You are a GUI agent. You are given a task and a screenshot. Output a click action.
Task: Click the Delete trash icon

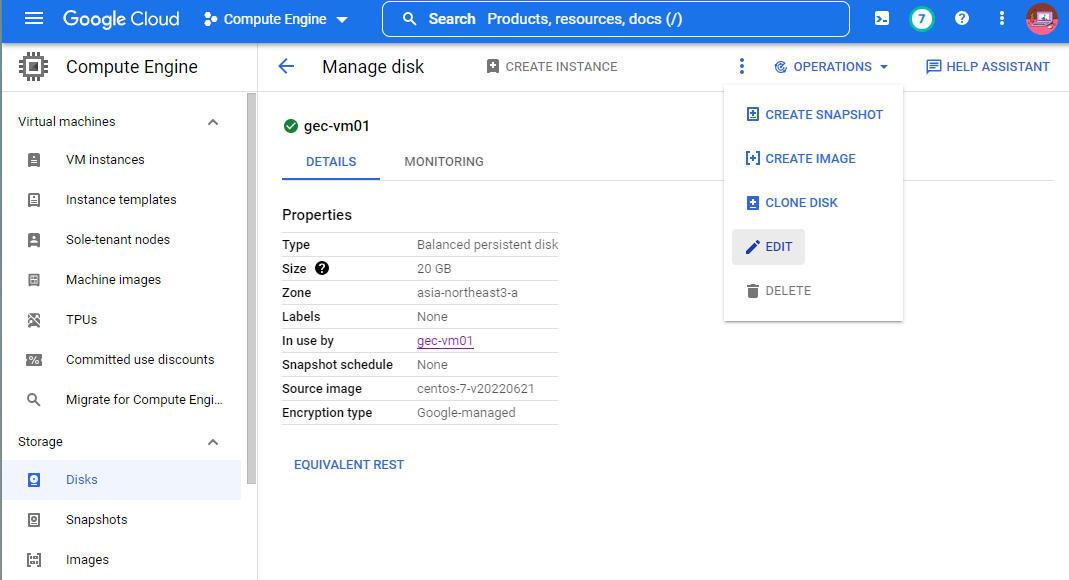pos(753,291)
